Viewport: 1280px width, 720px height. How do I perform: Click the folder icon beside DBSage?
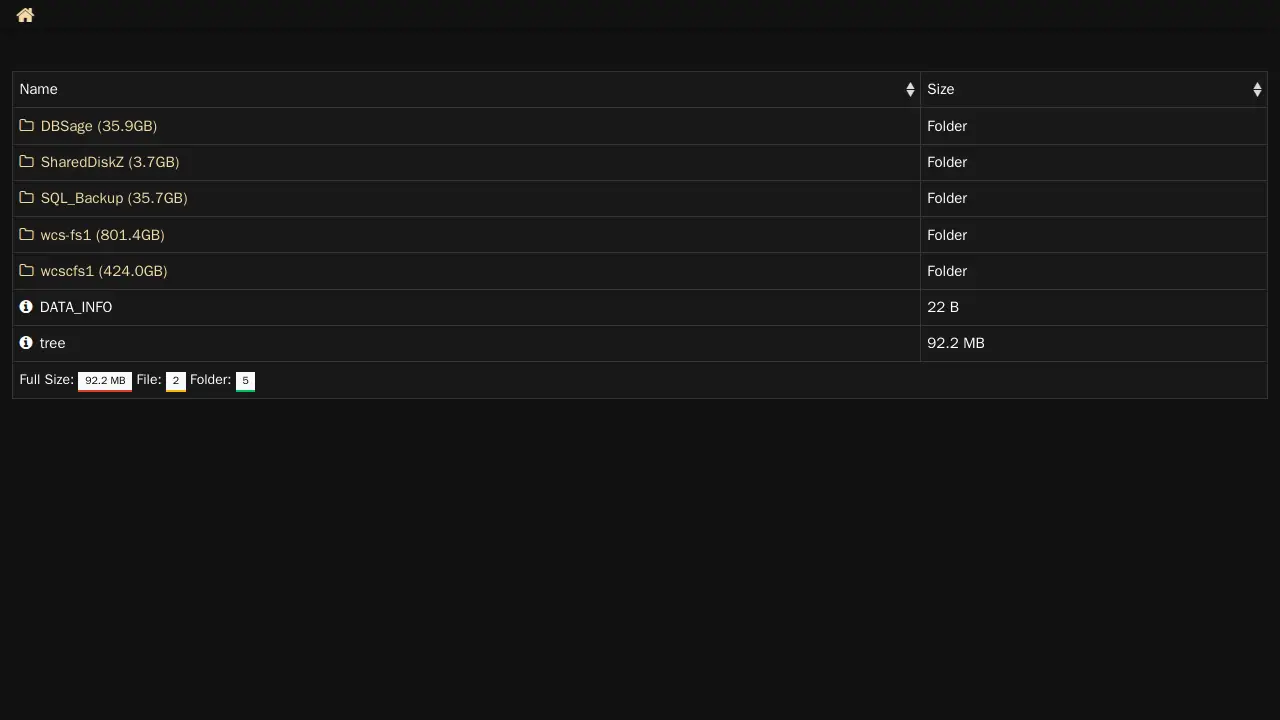[x=27, y=126]
